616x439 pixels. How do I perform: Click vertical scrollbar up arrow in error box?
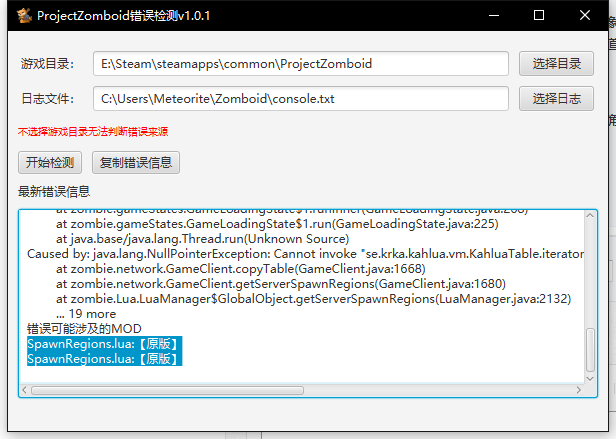(x=590, y=215)
